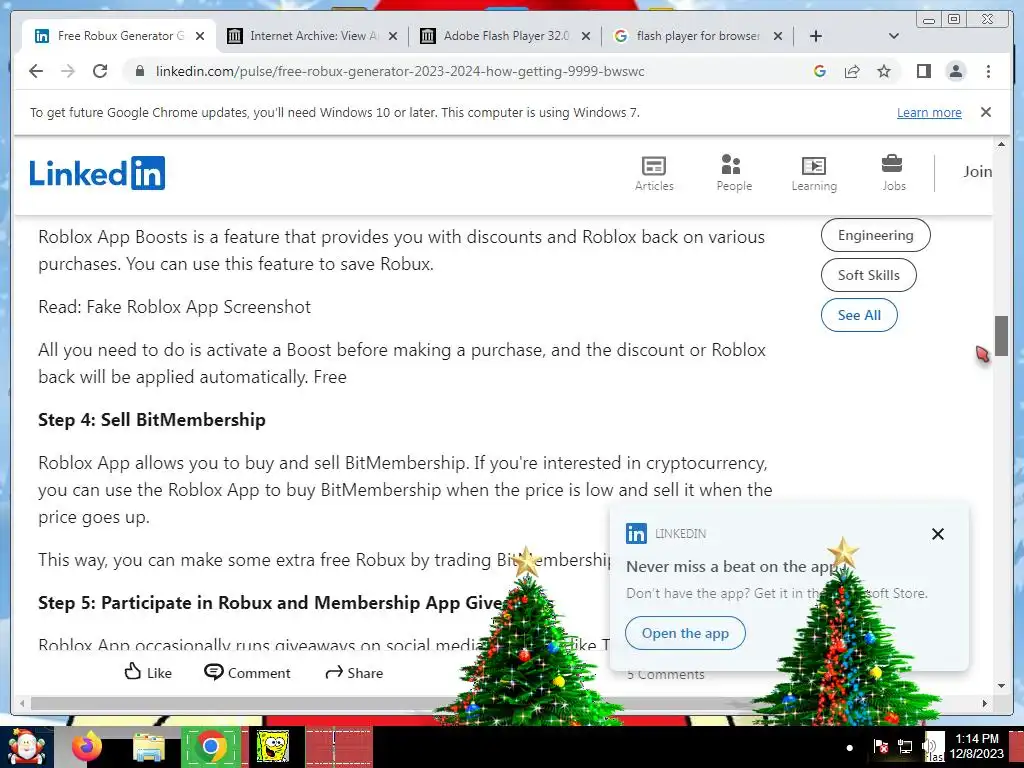Click the horizontal scroll right arrow
The height and width of the screenshot is (768, 1024).
click(x=985, y=703)
